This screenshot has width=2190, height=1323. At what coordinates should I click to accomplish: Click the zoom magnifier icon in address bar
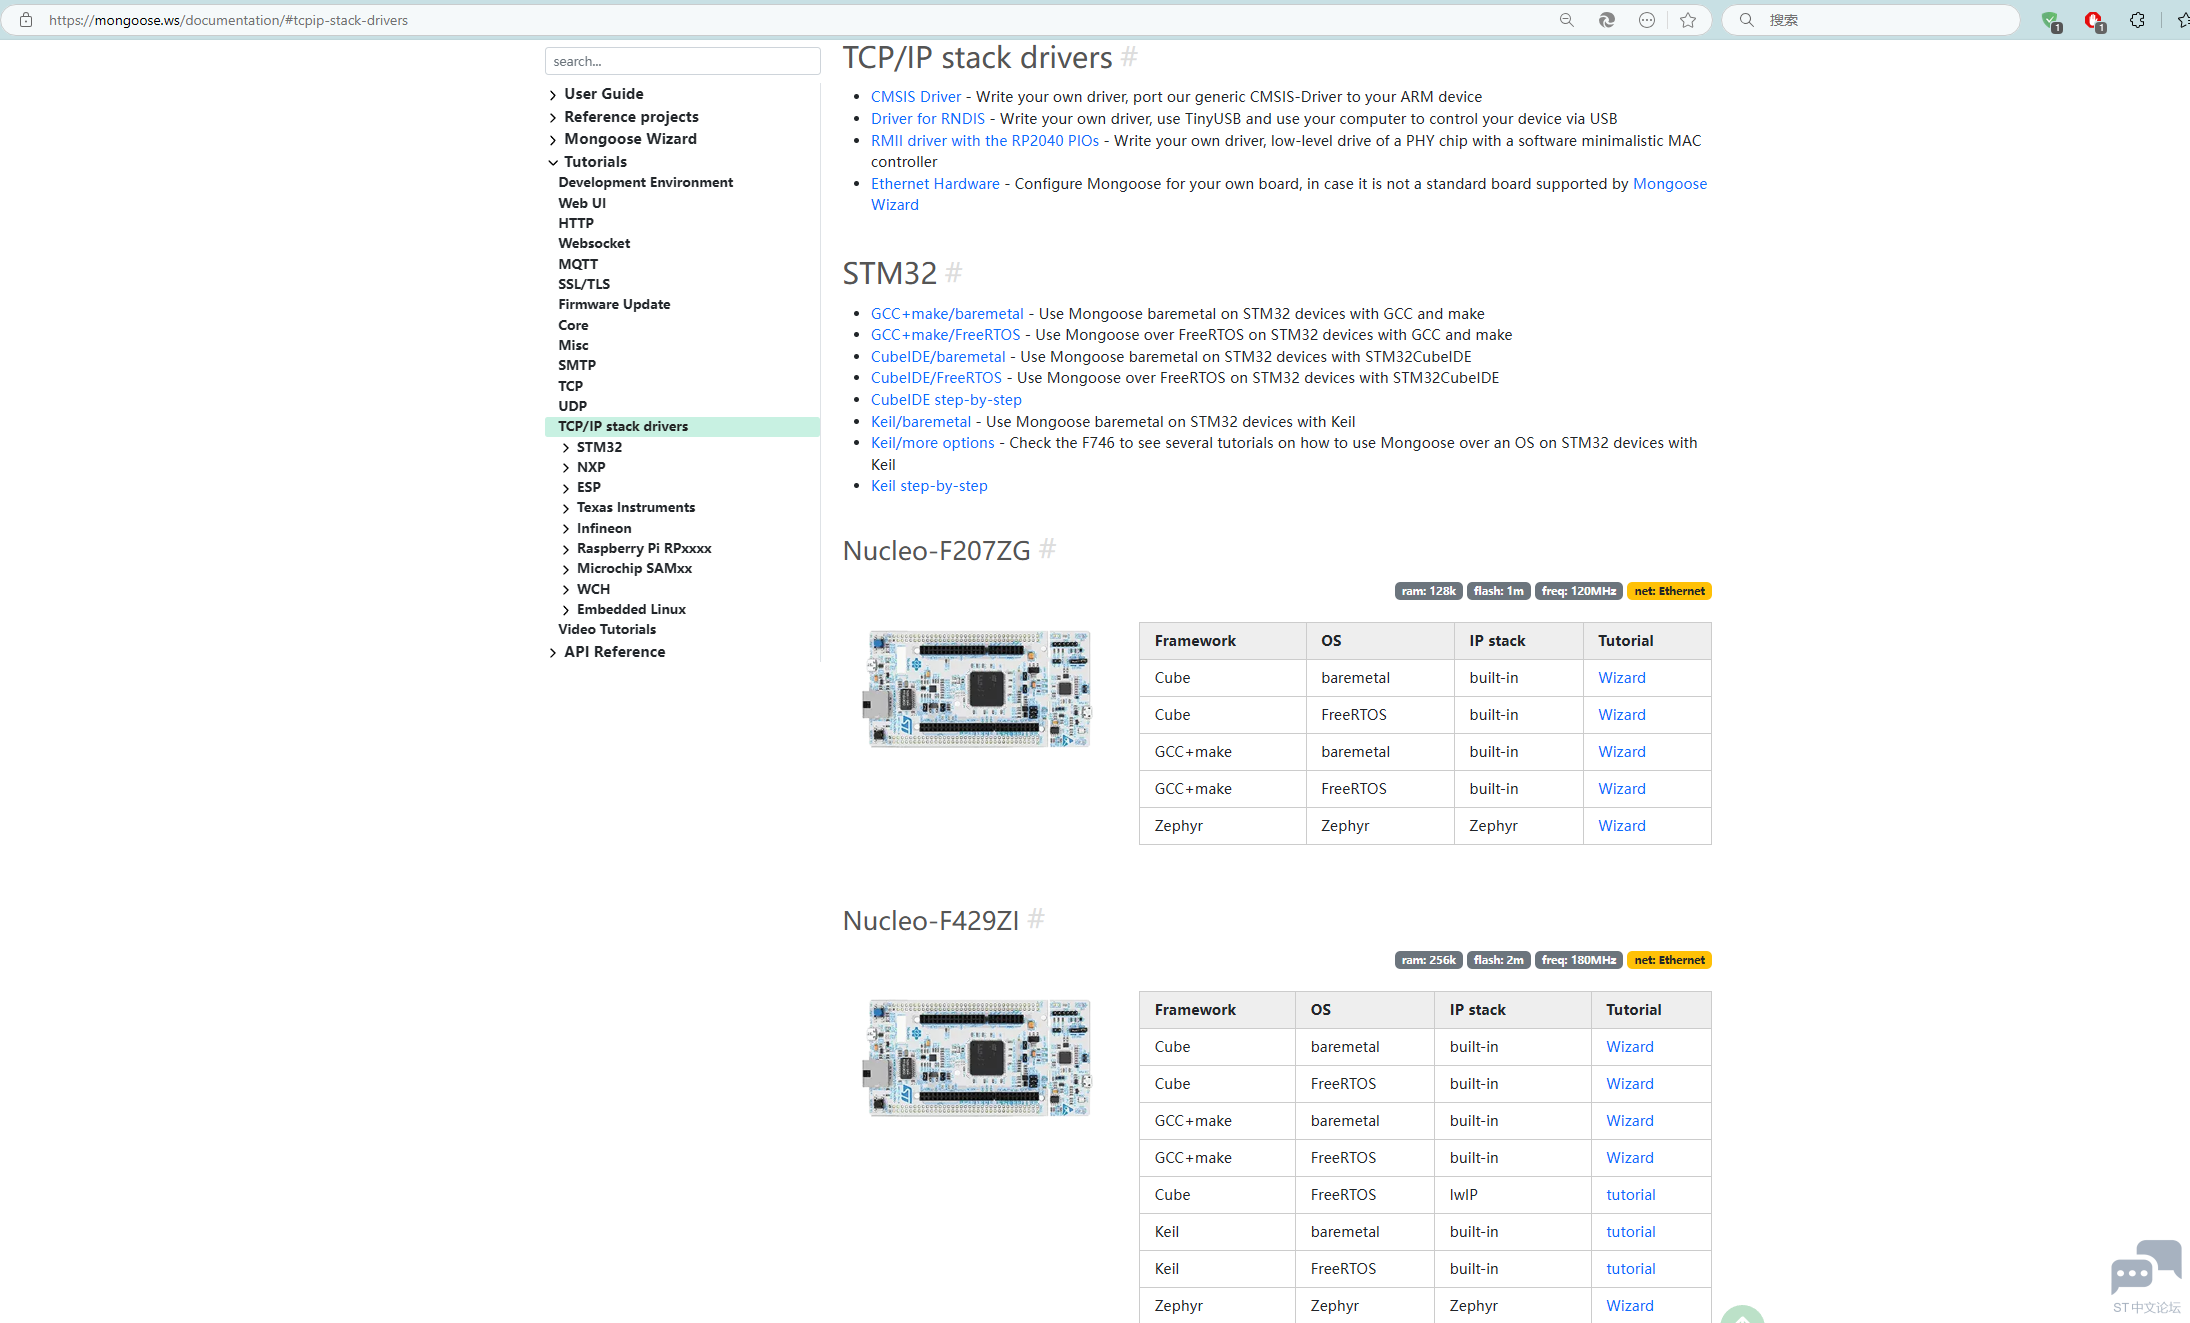coord(1567,20)
